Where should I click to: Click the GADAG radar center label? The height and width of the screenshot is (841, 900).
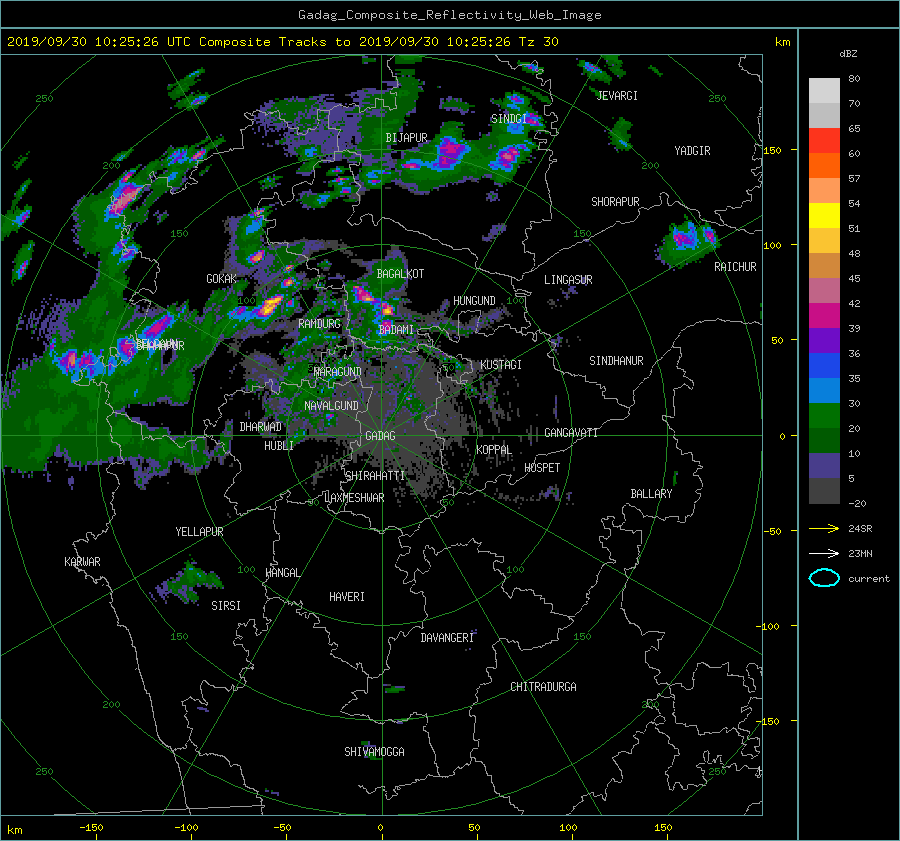pos(380,436)
